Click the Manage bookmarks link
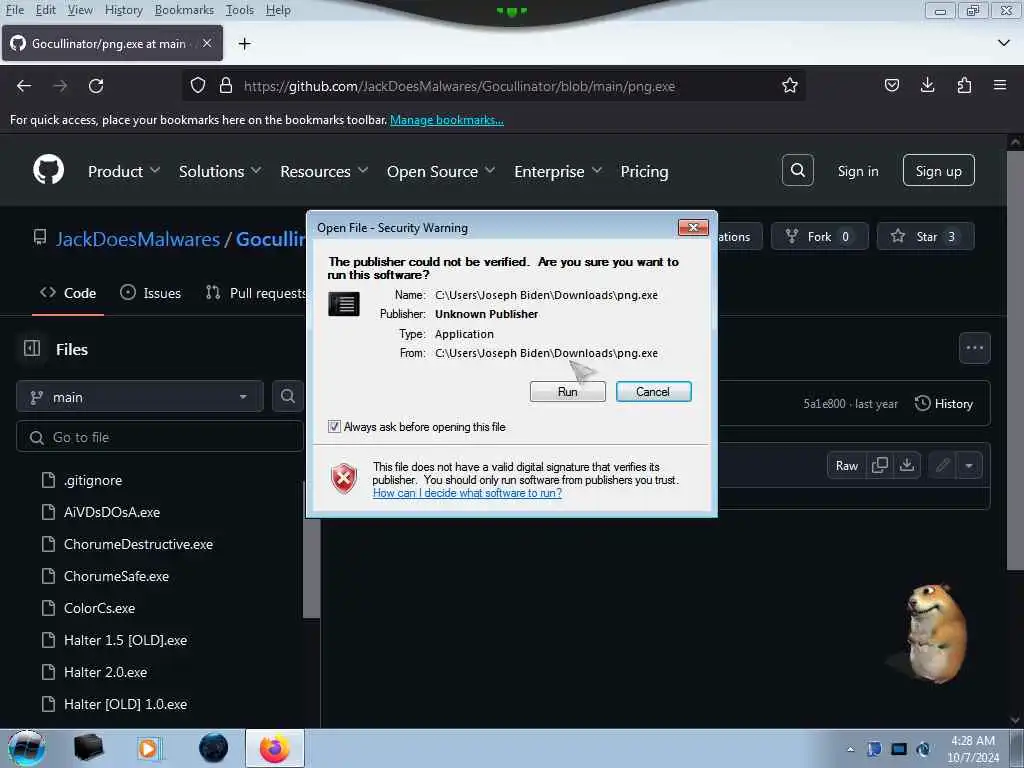 (x=447, y=120)
